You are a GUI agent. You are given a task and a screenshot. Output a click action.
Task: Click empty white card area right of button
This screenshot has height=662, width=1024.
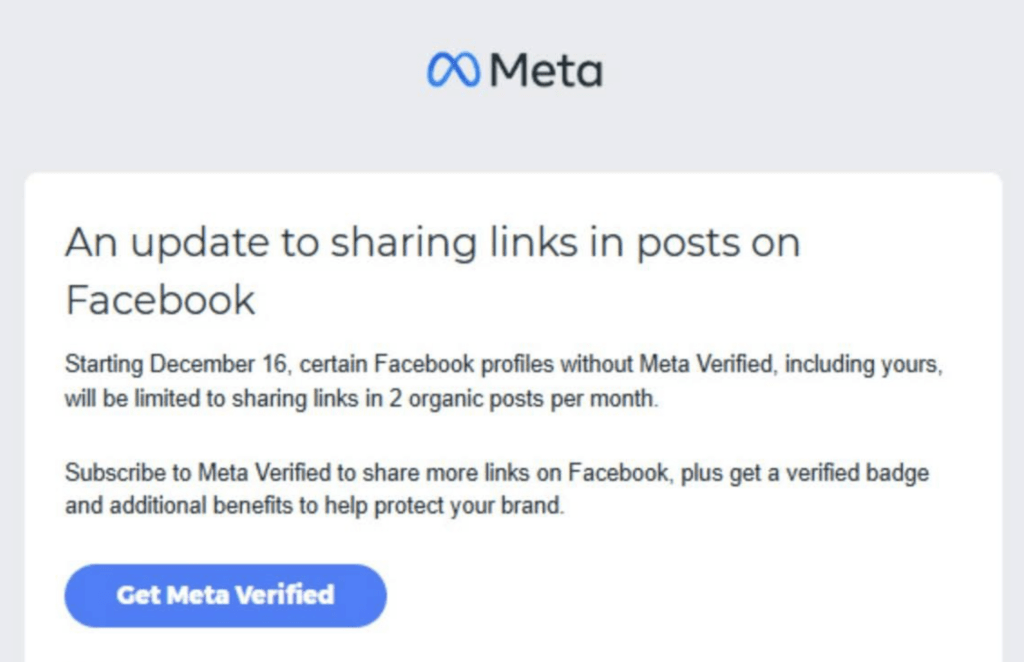click(700, 596)
